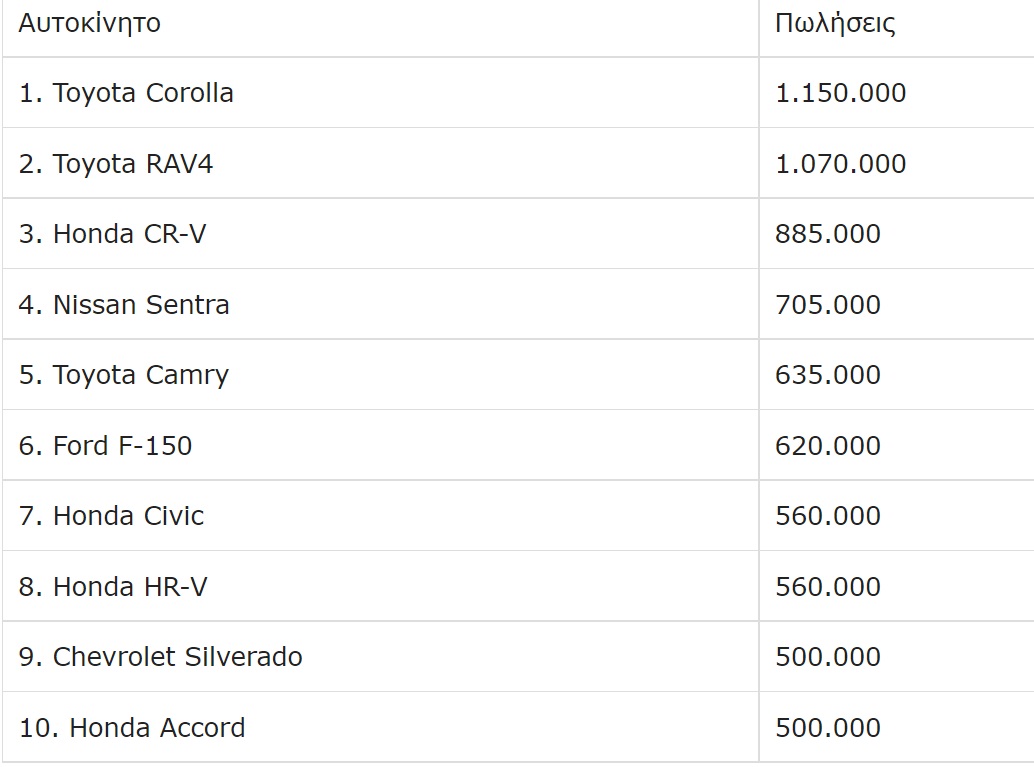Click the Honda Accord entry
1034x767 pixels.
tap(132, 727)
